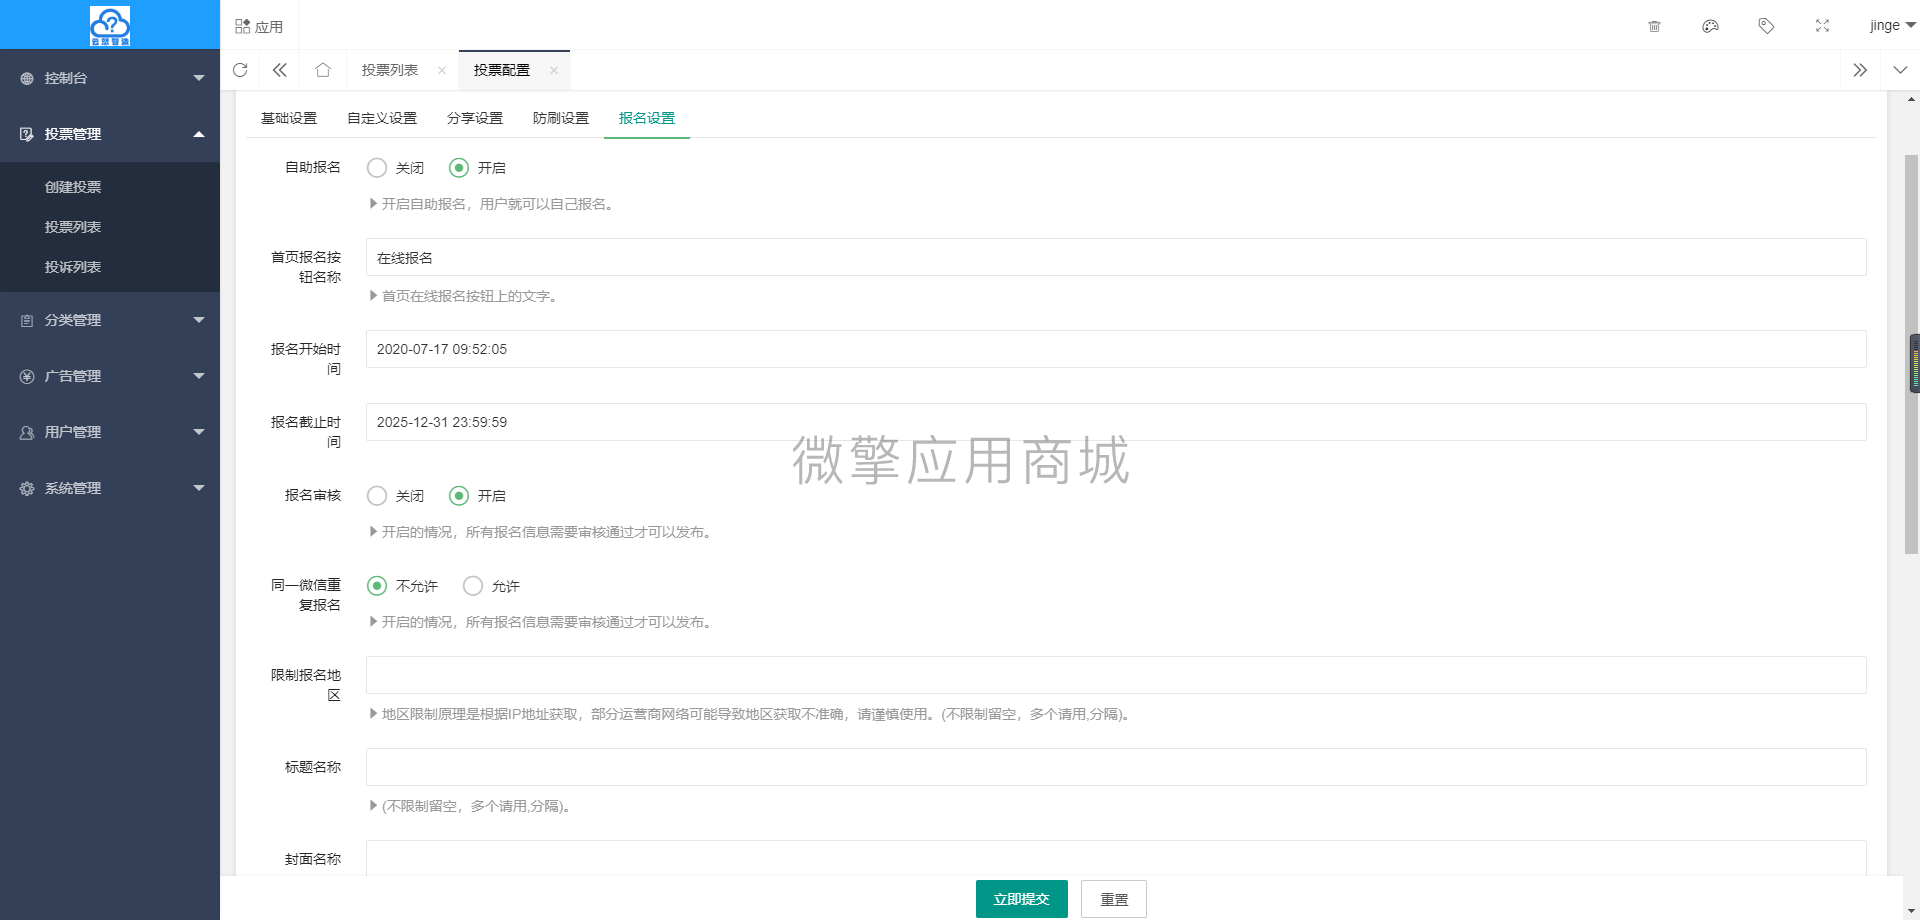Screen dimensions: 1920x920
Task: Submit the form with 立即提交
Action: coord(1022,899)
